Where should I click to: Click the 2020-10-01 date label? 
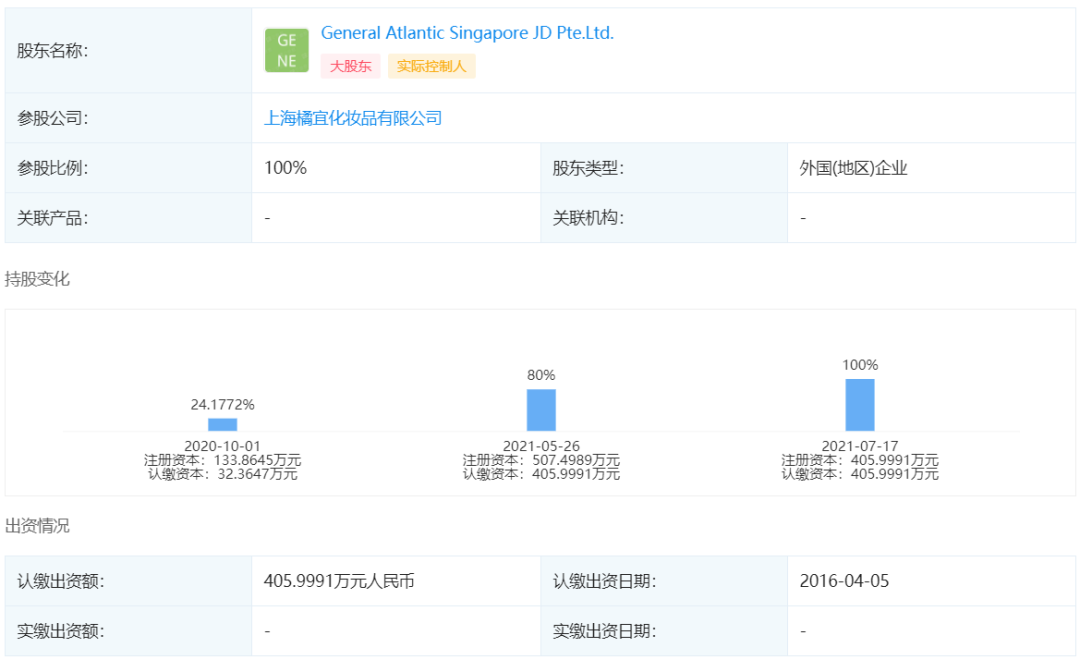pyautogui.click(x=222, y=446)
